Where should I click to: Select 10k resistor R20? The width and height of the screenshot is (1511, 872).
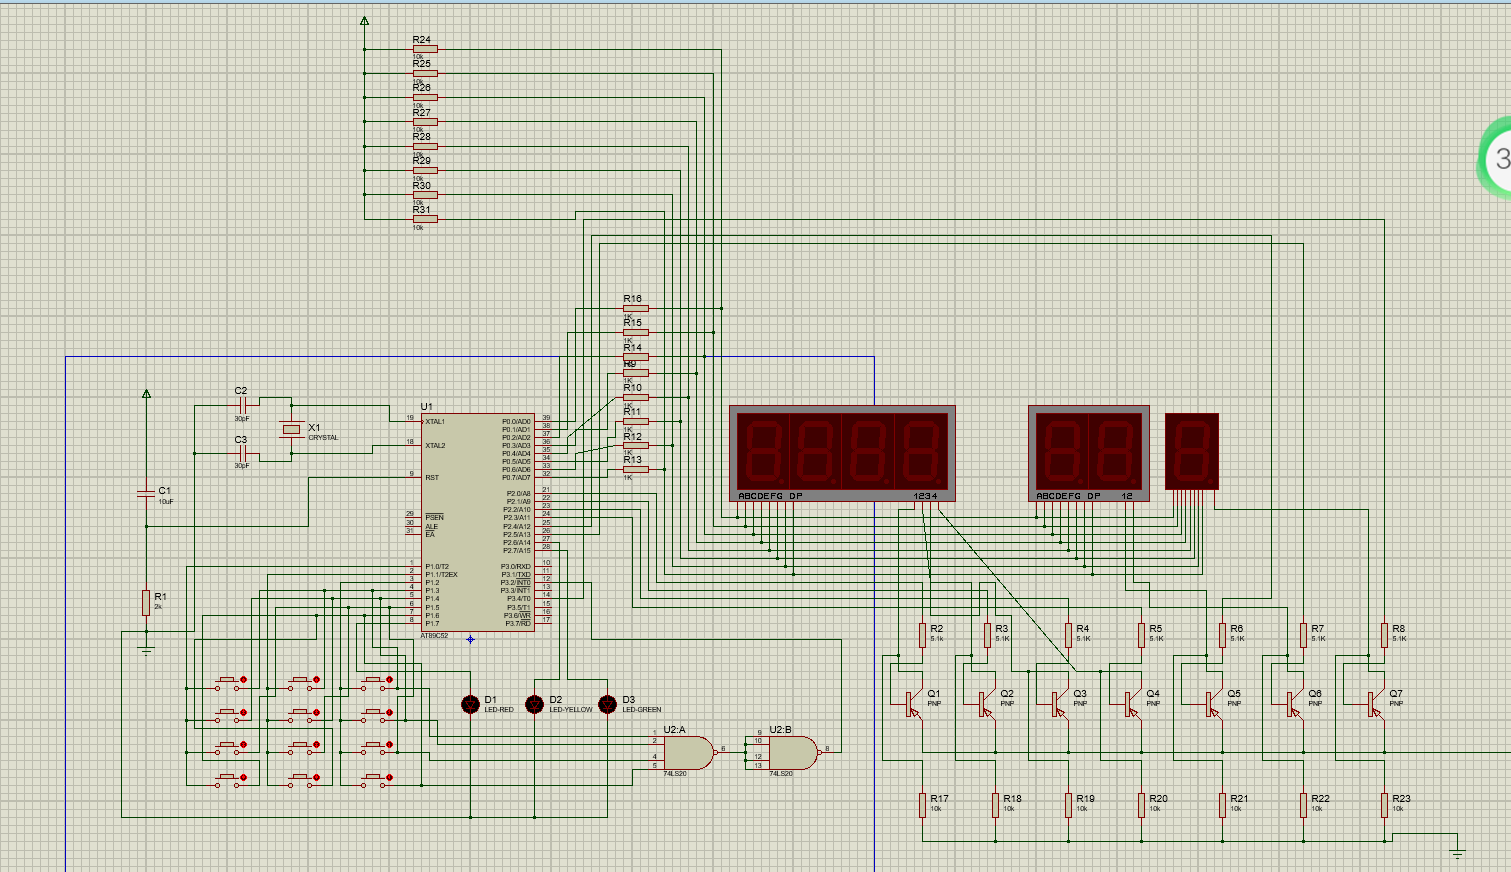click(x=1141, y=805)
